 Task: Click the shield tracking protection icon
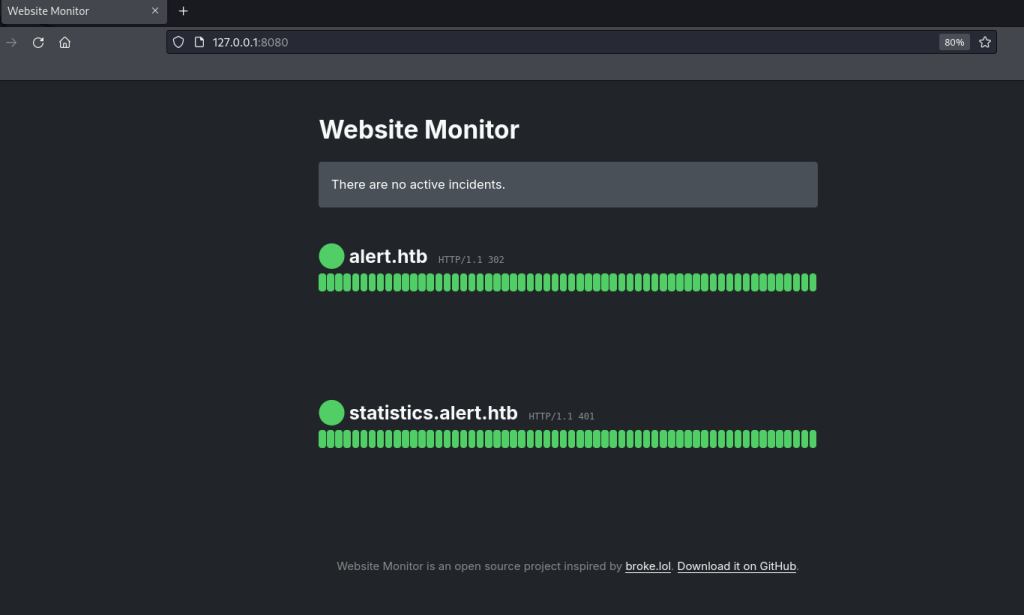click(x=179, y=42)
